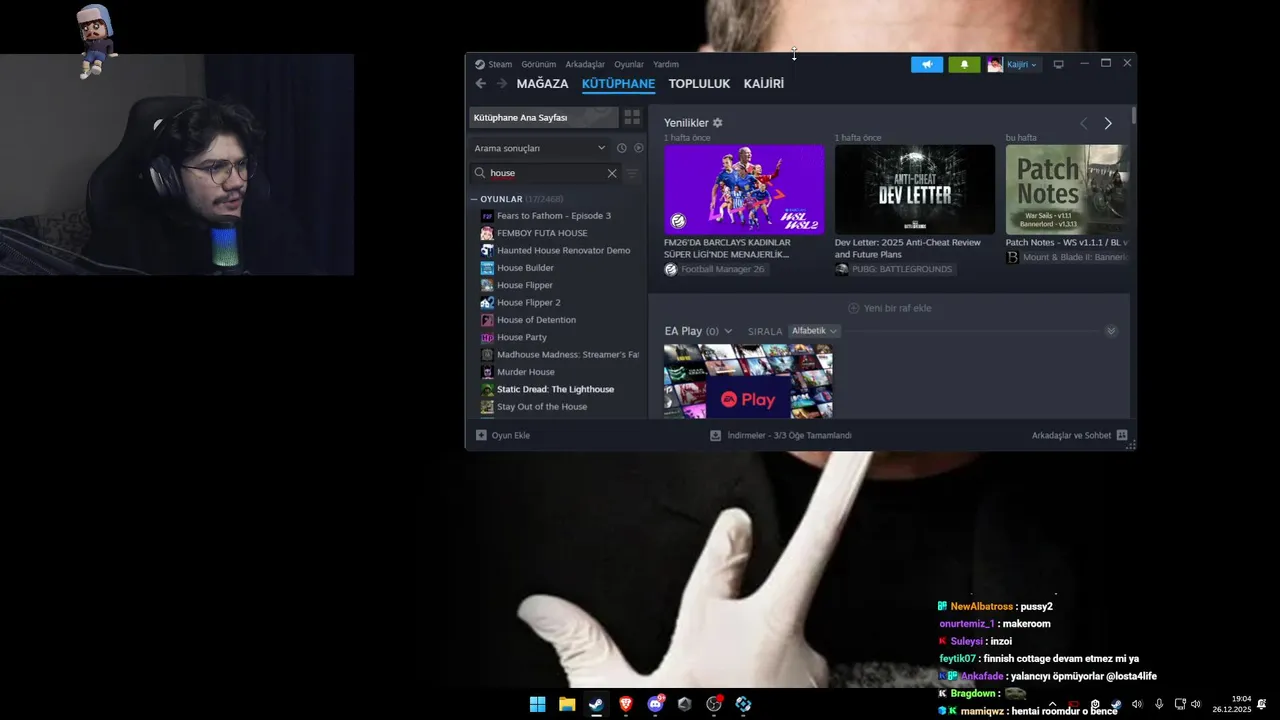Click Yeni bir raf ekle
Viewport: 1280px width, 720px height.
(x=890, y=308)
